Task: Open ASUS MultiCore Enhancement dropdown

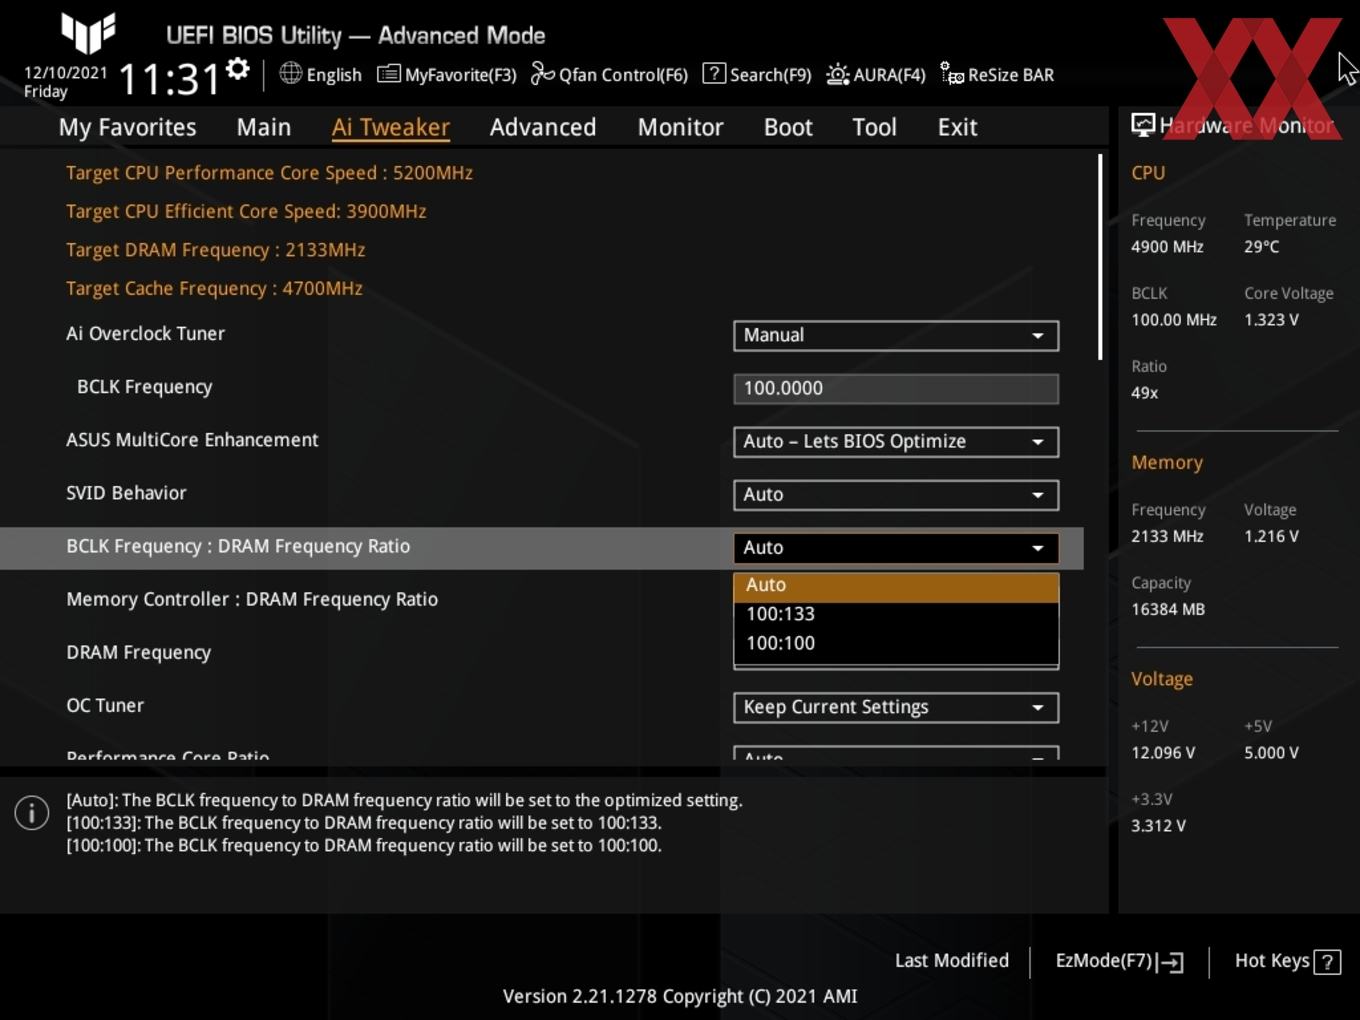Action: pos(896,441)
